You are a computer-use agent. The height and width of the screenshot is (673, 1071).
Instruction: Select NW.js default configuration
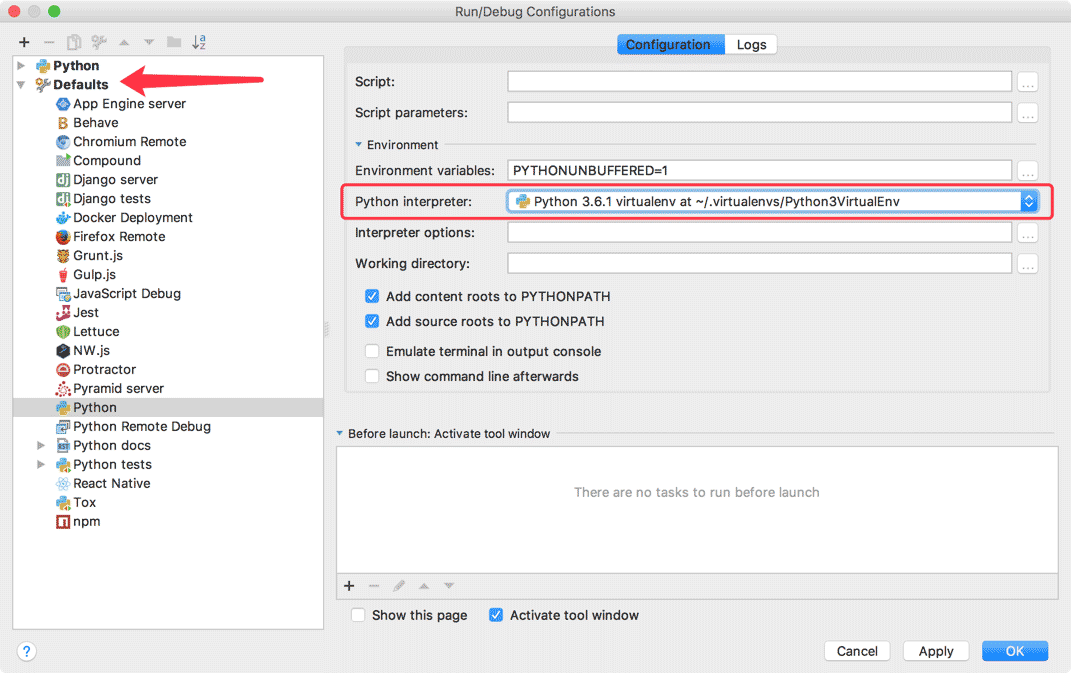pos(92,351)
